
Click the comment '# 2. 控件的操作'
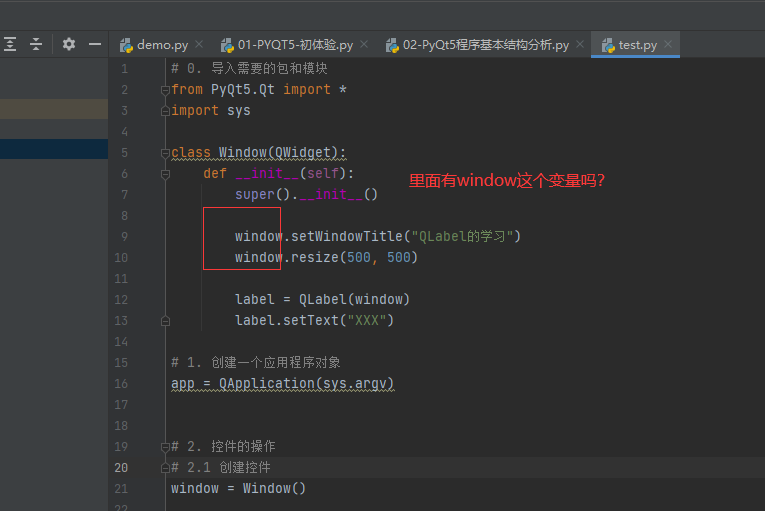click(223, 447)
